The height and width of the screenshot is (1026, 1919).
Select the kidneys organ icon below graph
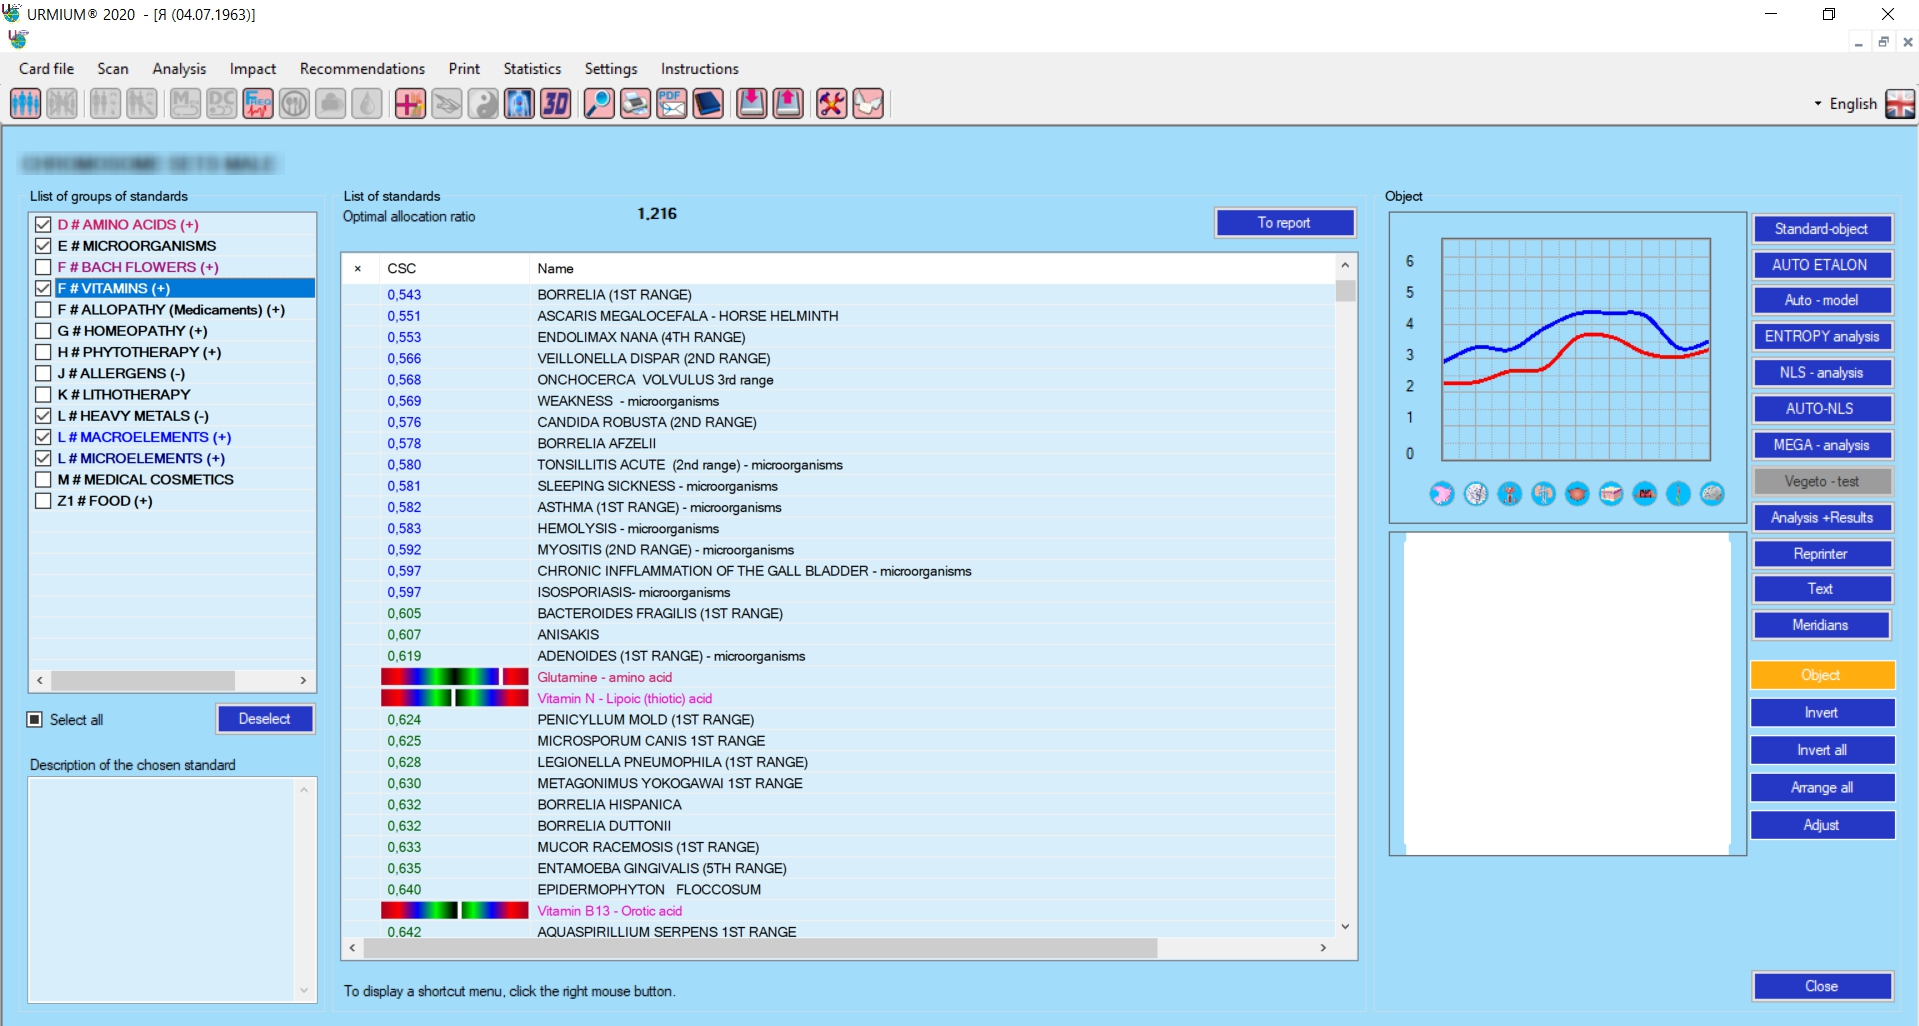click(1543, 493)
